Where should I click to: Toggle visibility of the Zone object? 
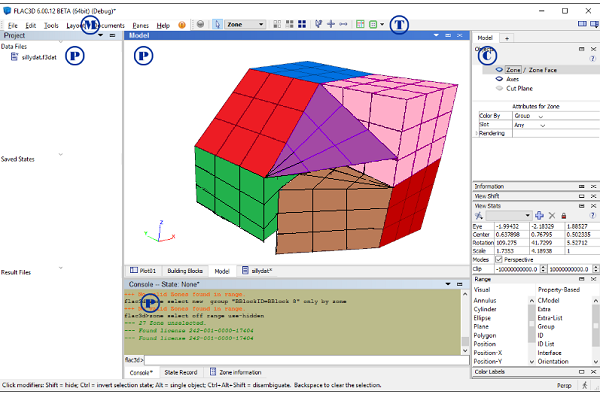tap(499, 70)
